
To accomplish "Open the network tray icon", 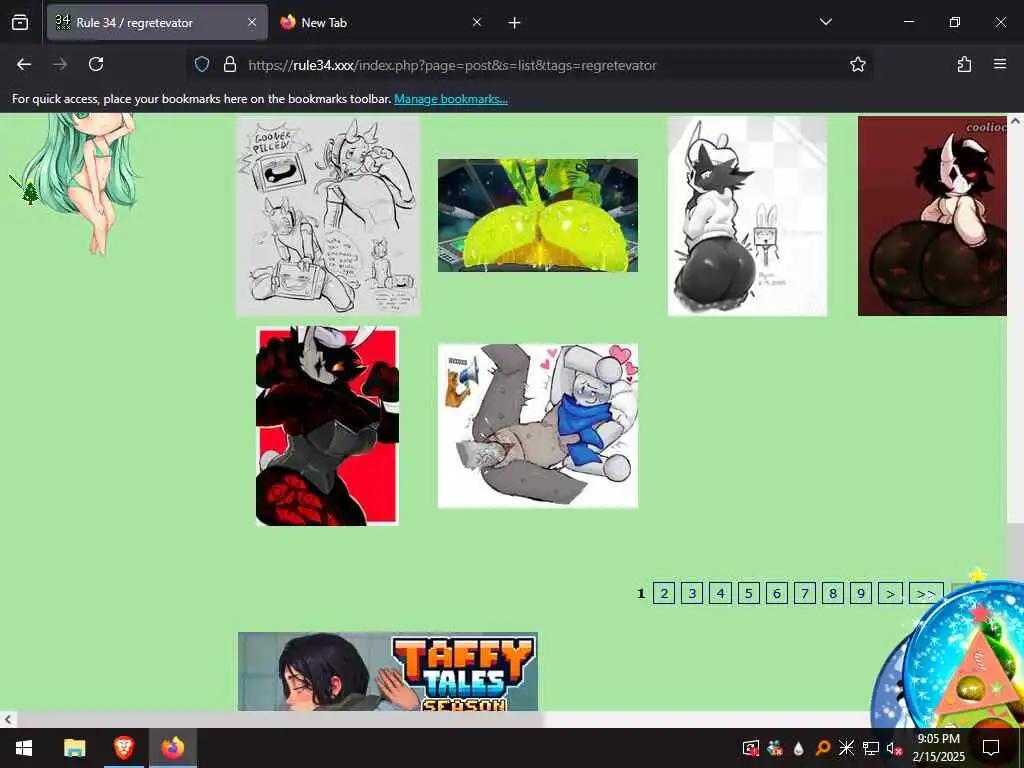I will click(x=871, y=748).
